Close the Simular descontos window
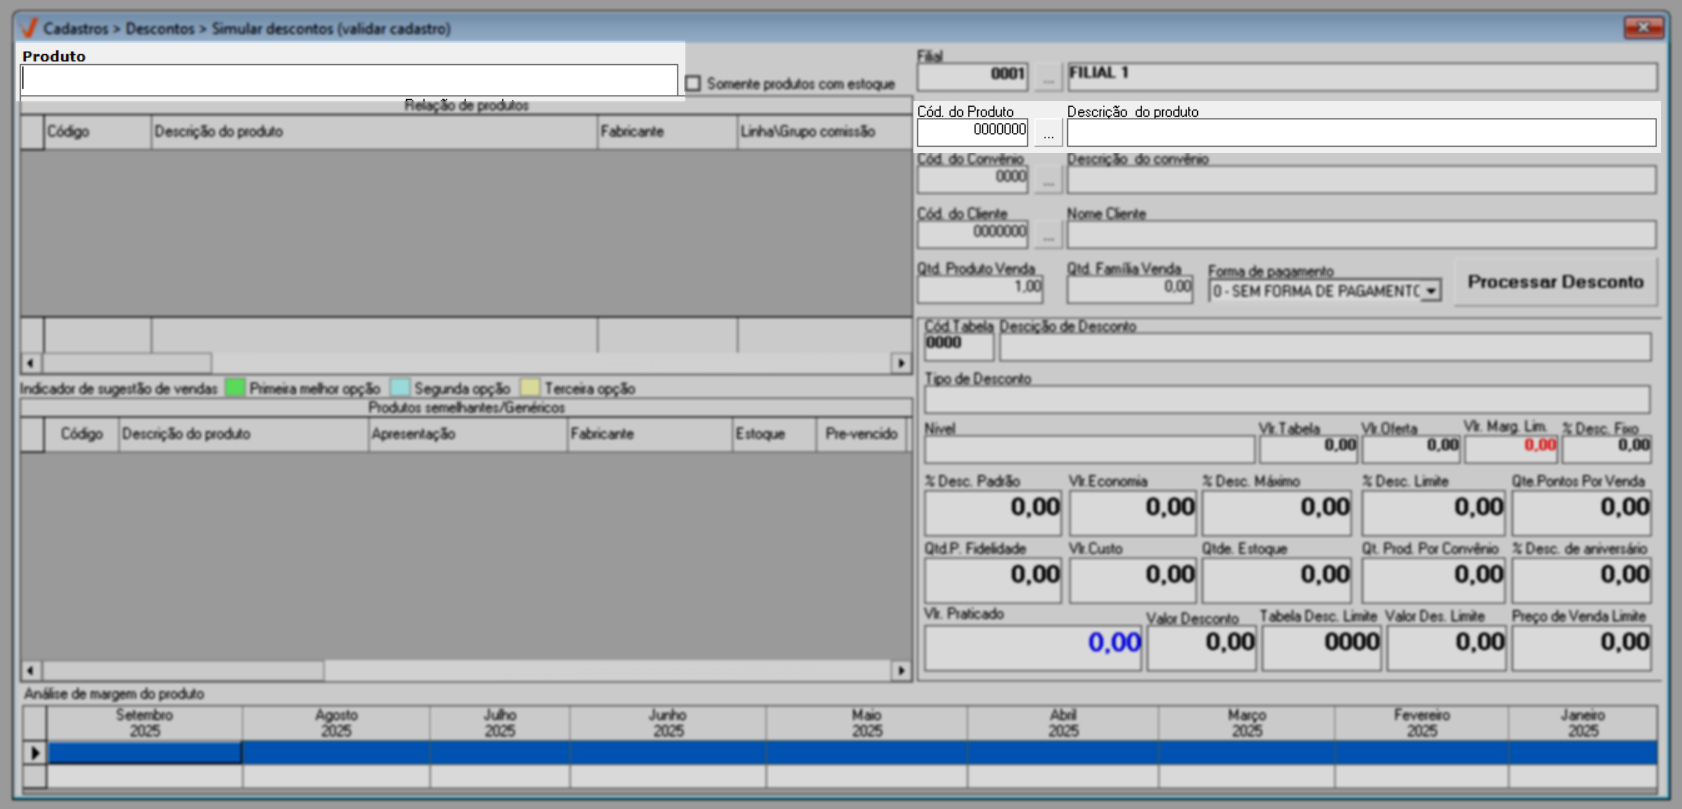 pyautogui.click(x=1643, y=27)
